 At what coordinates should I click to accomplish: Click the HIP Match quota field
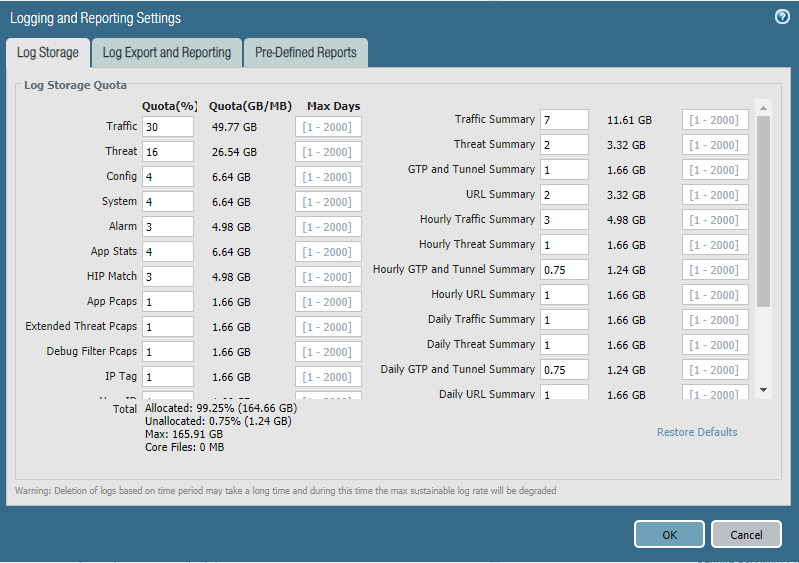click(167, 277)
